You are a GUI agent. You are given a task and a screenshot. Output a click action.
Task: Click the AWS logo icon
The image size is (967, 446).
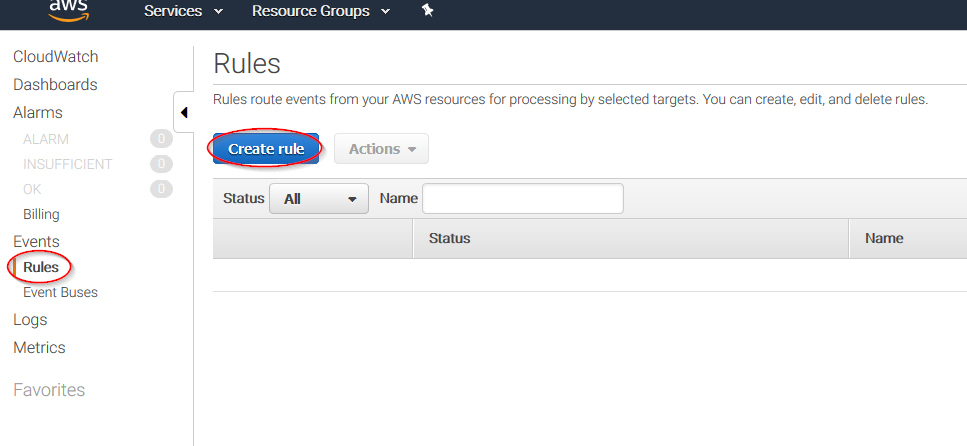pyautogui.click(x=69, y=10)
